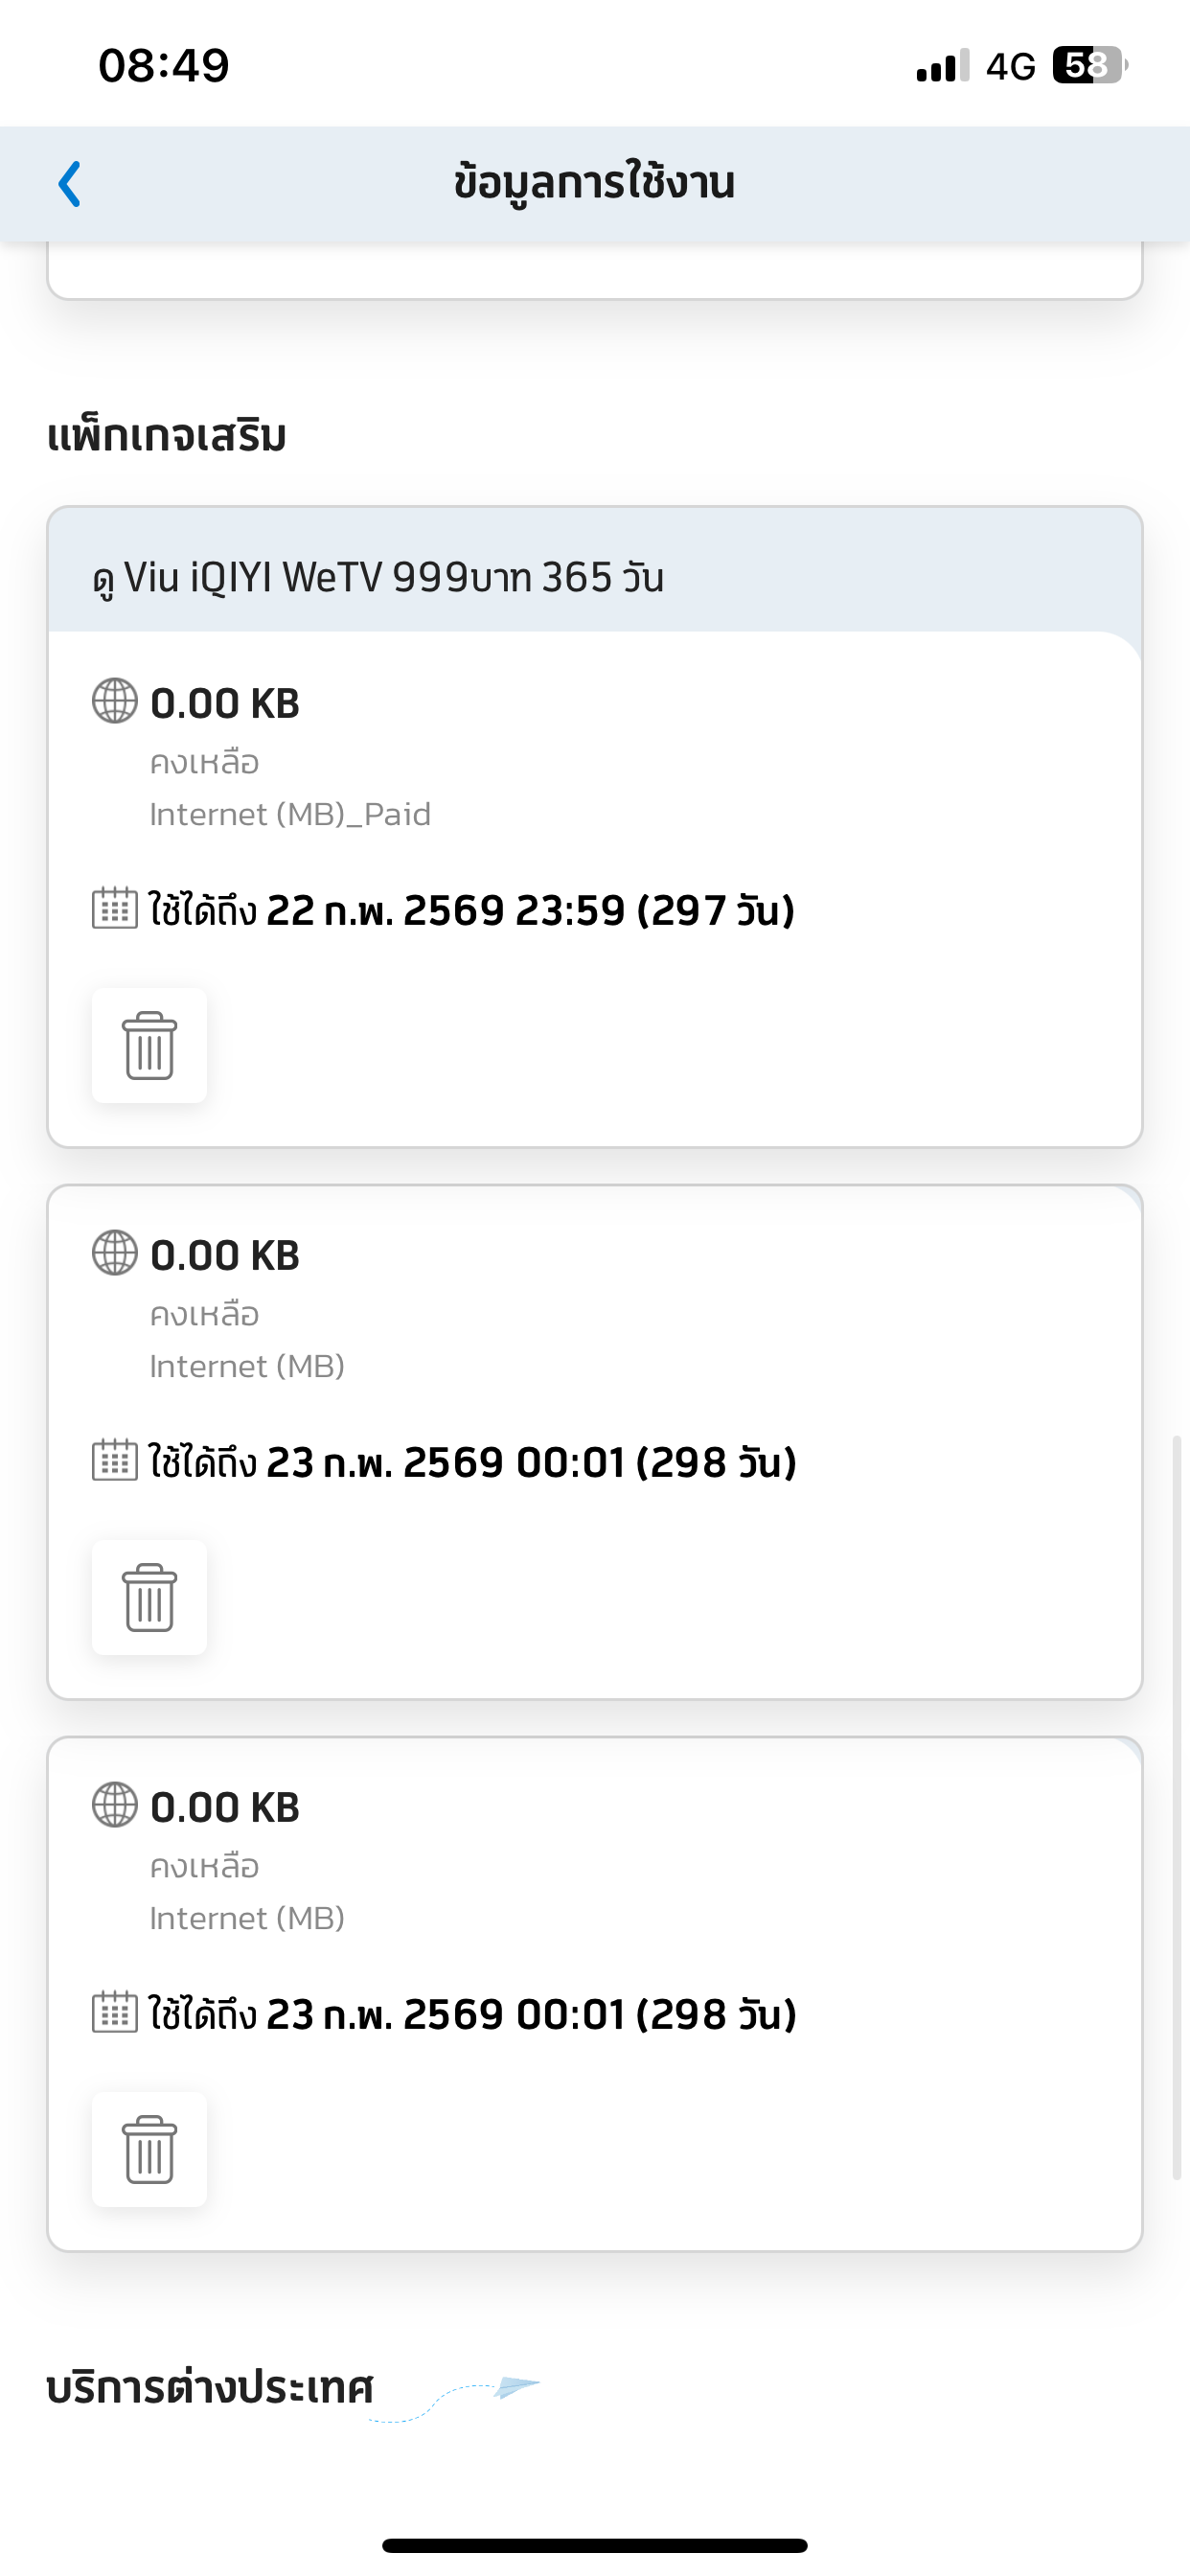Tap the paper airplane icon near บริการต่างประเทศ

point(517,2387)
